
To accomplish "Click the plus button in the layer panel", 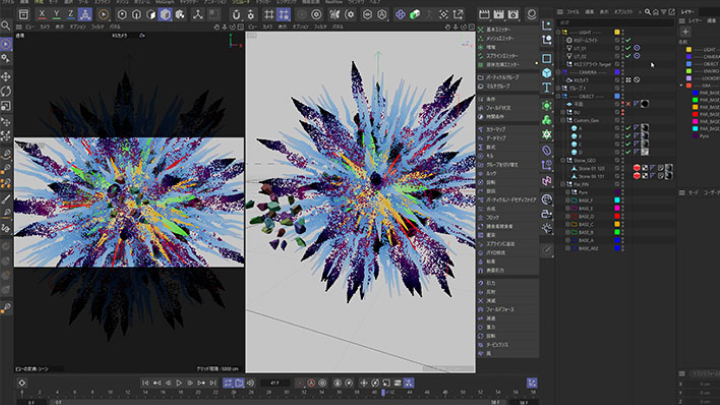I will coord(686,32).
